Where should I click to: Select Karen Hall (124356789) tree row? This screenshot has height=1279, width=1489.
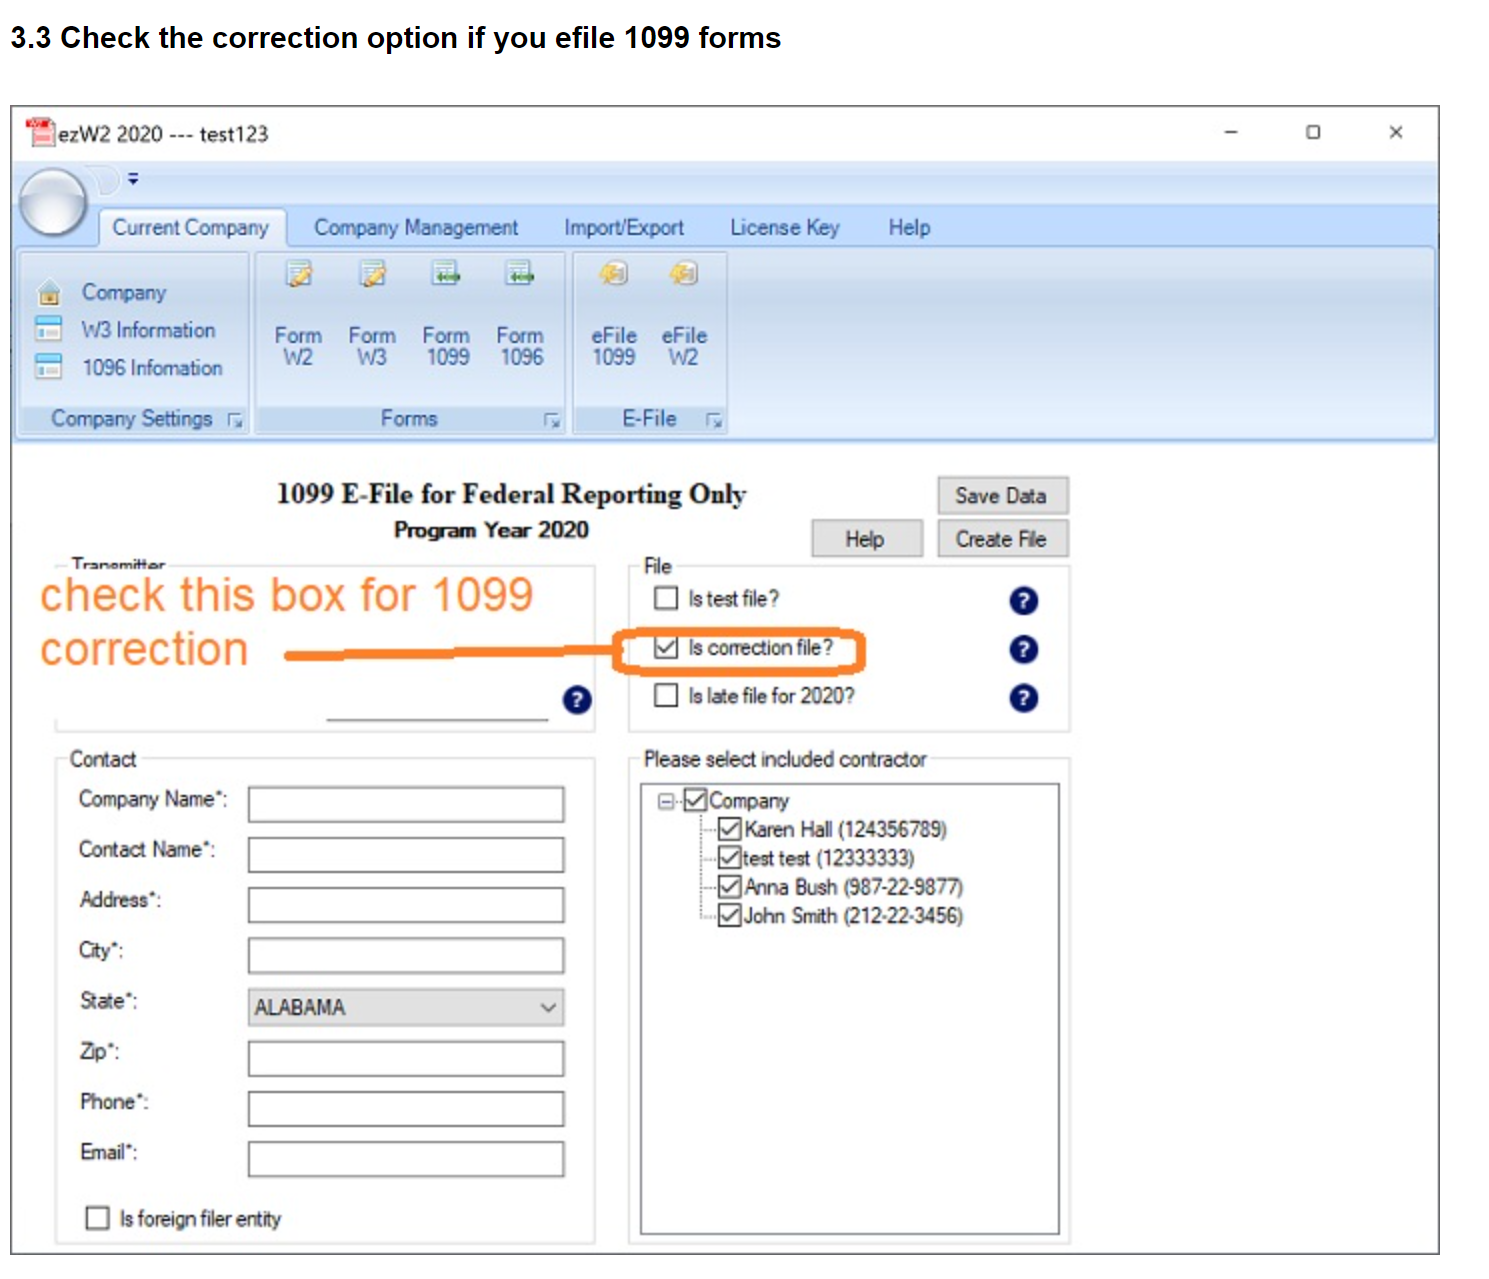pyautogui.click(x=846, y=829)
